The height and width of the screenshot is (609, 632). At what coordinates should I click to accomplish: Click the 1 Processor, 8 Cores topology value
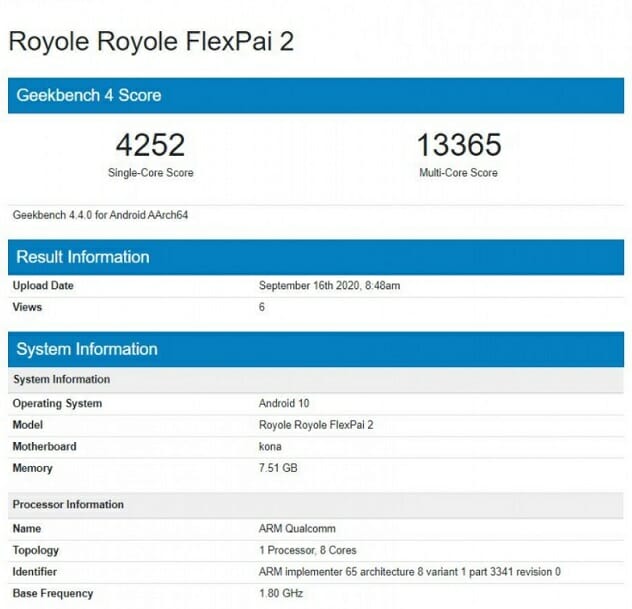(307, 550)
